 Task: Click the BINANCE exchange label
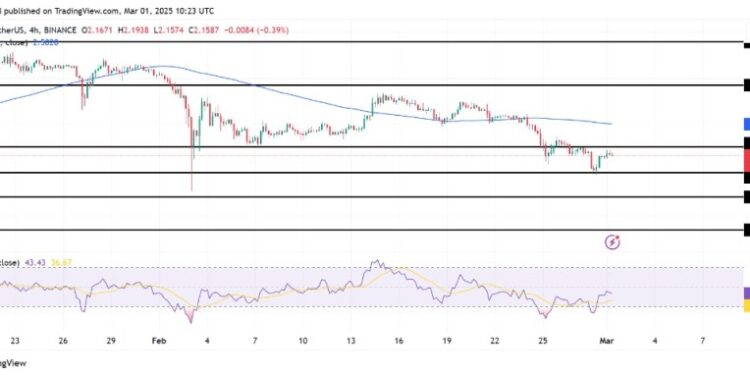click(x=59, y=30)
